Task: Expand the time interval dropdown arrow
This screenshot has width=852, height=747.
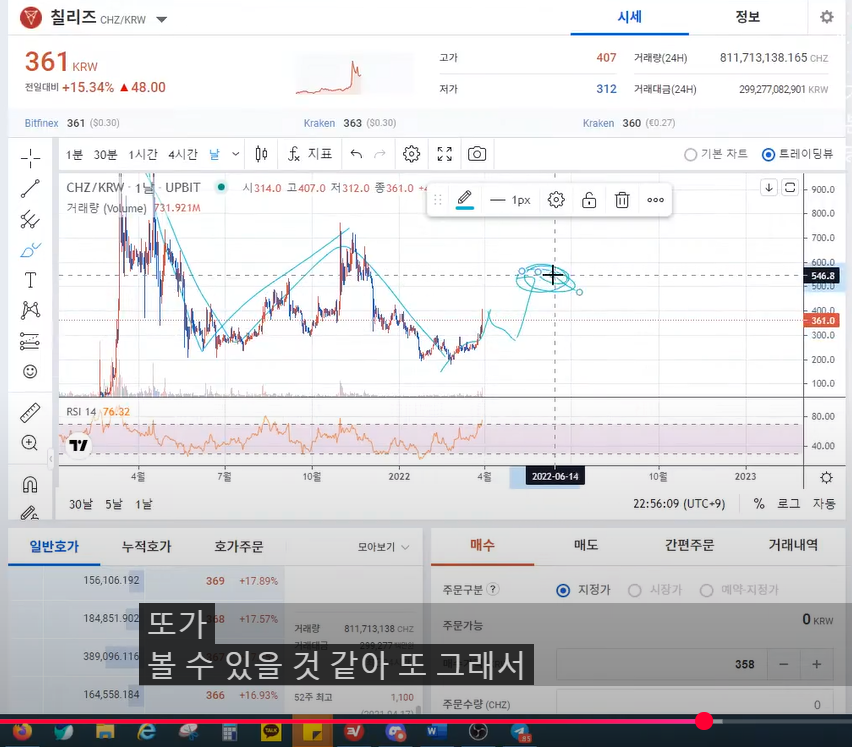Action: (x=235, y=154)
